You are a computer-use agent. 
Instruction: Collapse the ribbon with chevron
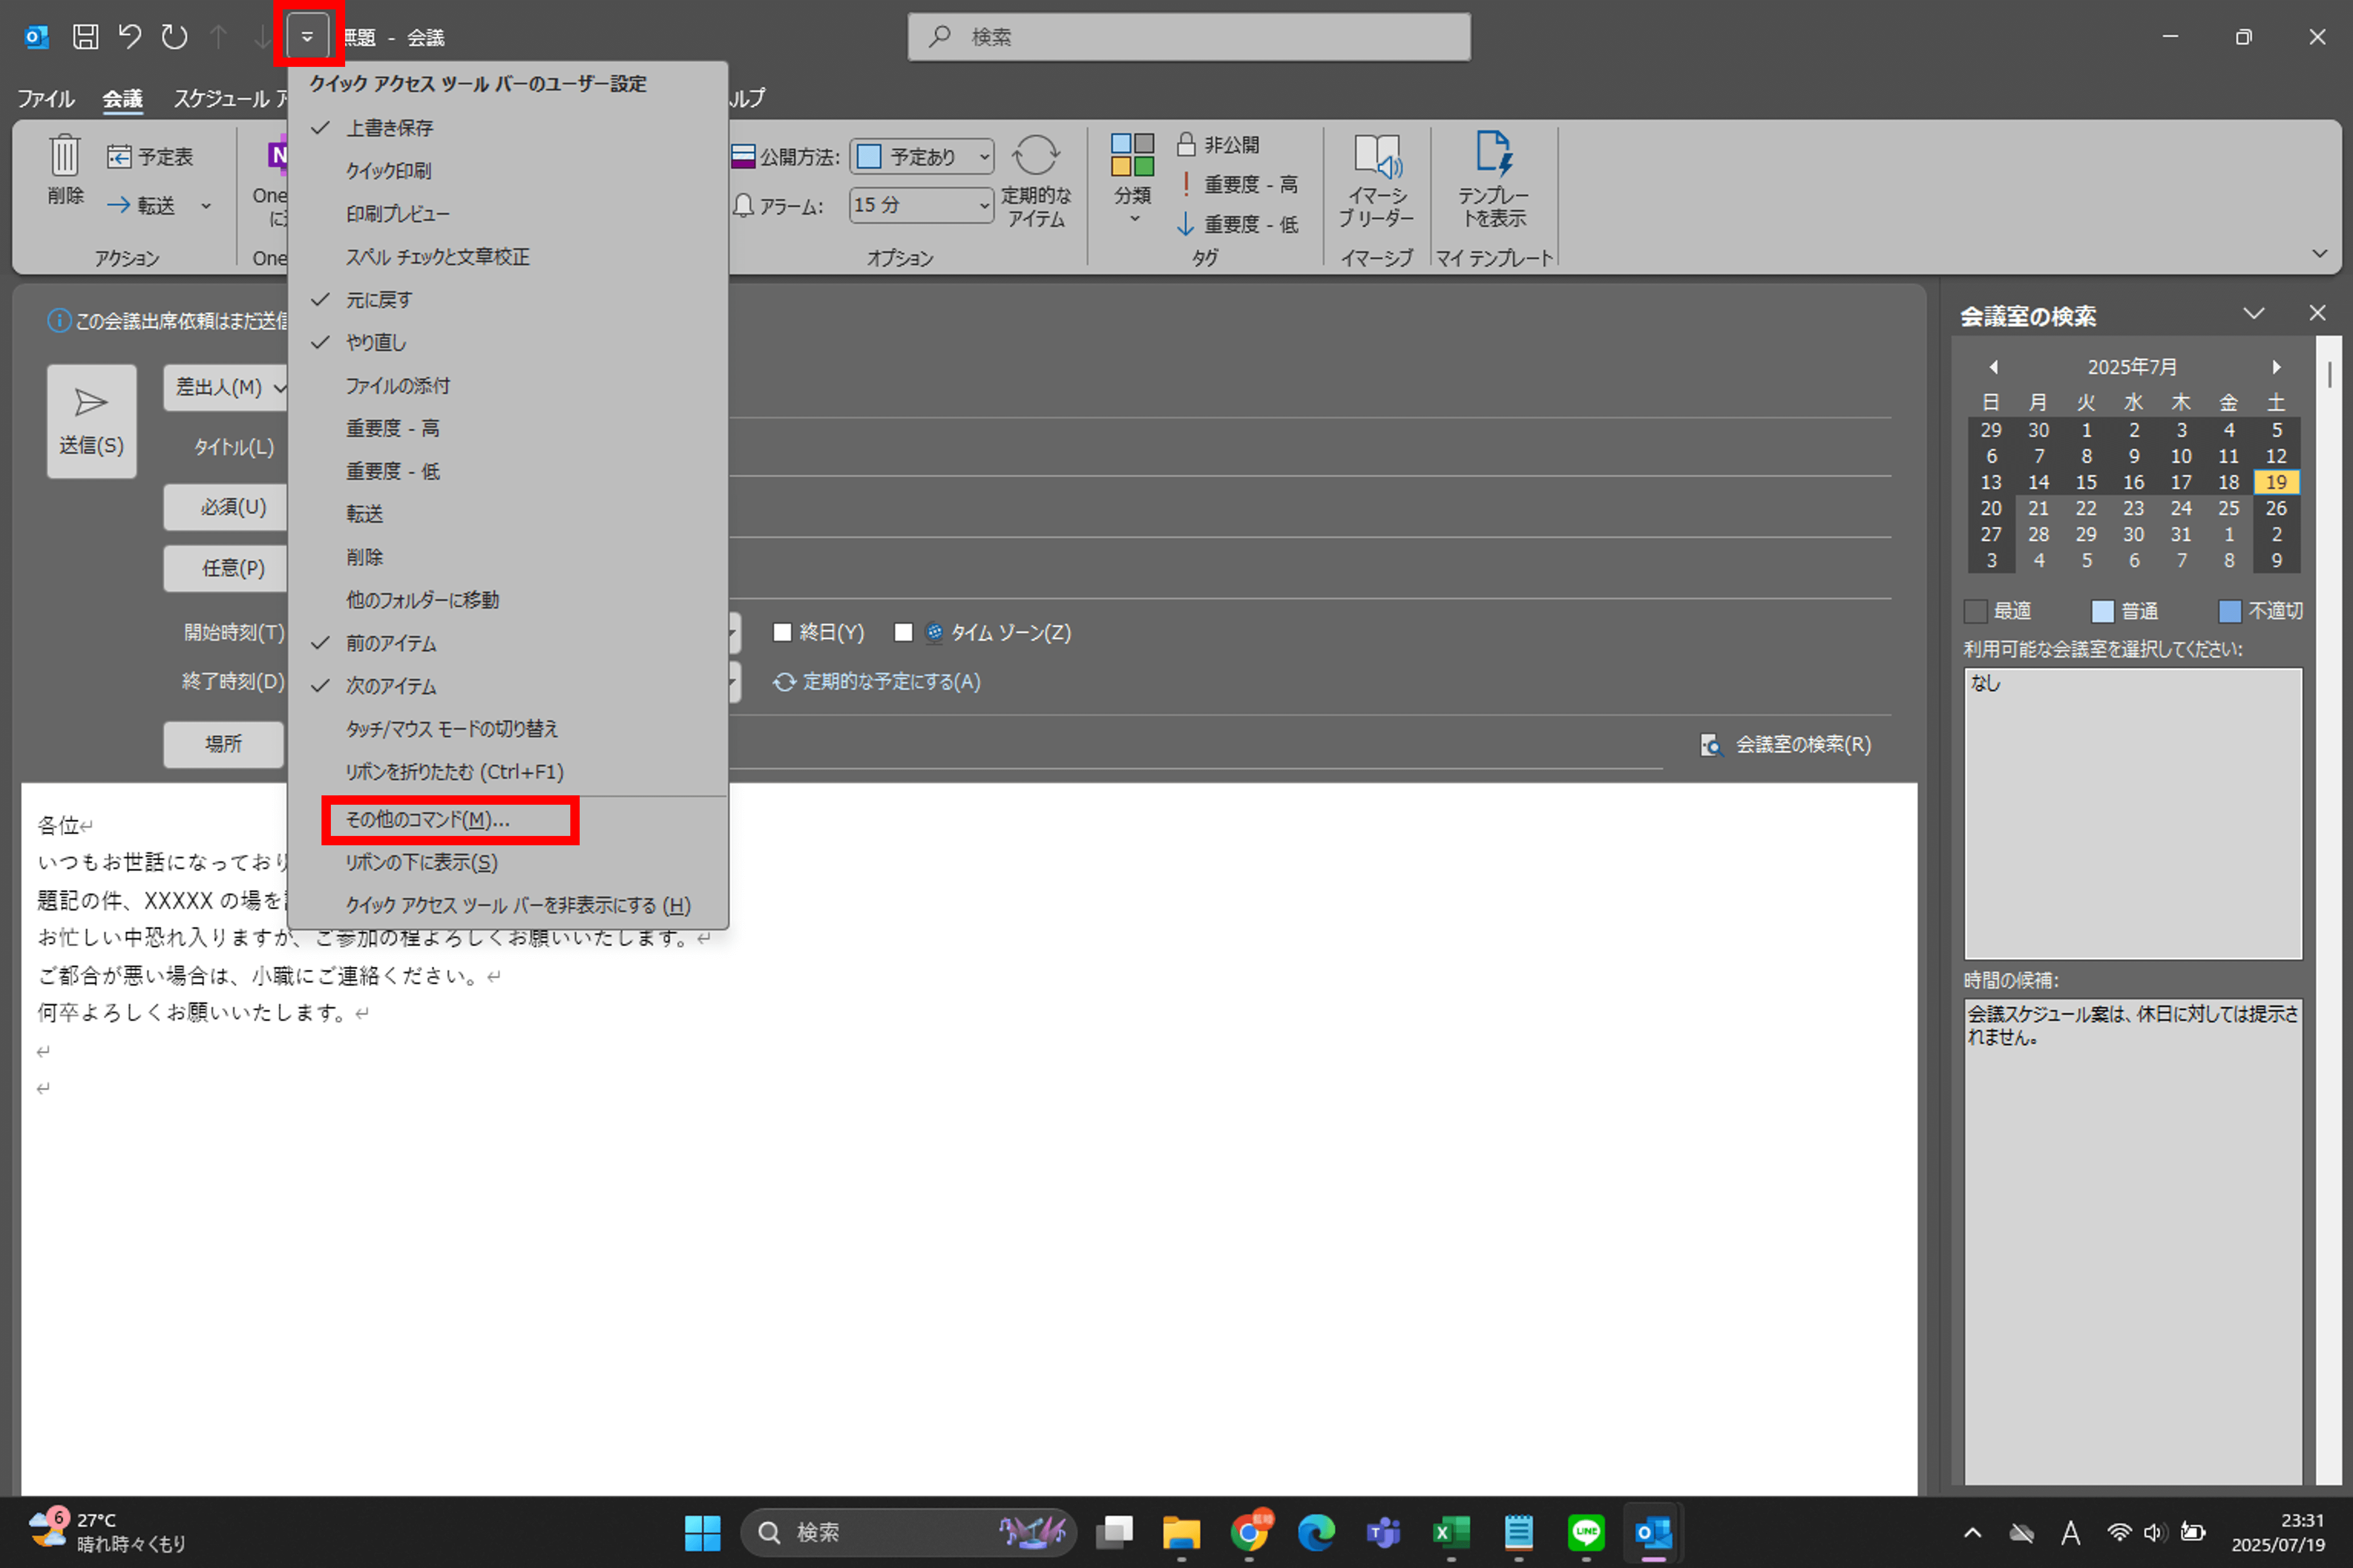(x=2320, y=254)
